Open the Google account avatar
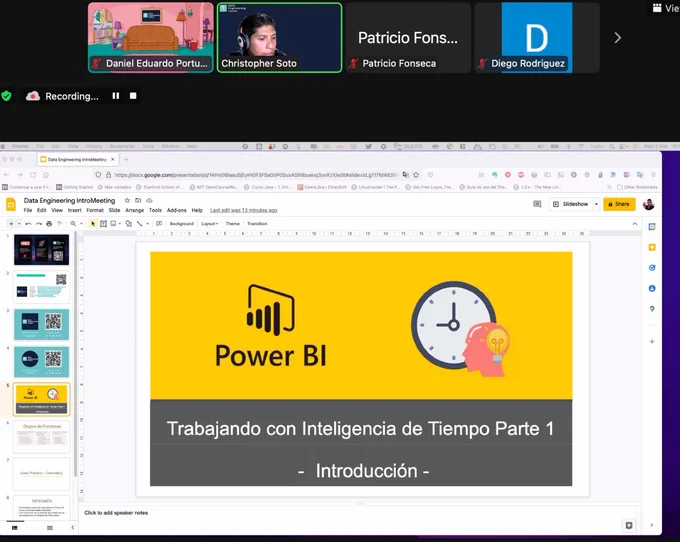The height and width of the screenshot is (542, 680). 649,204
